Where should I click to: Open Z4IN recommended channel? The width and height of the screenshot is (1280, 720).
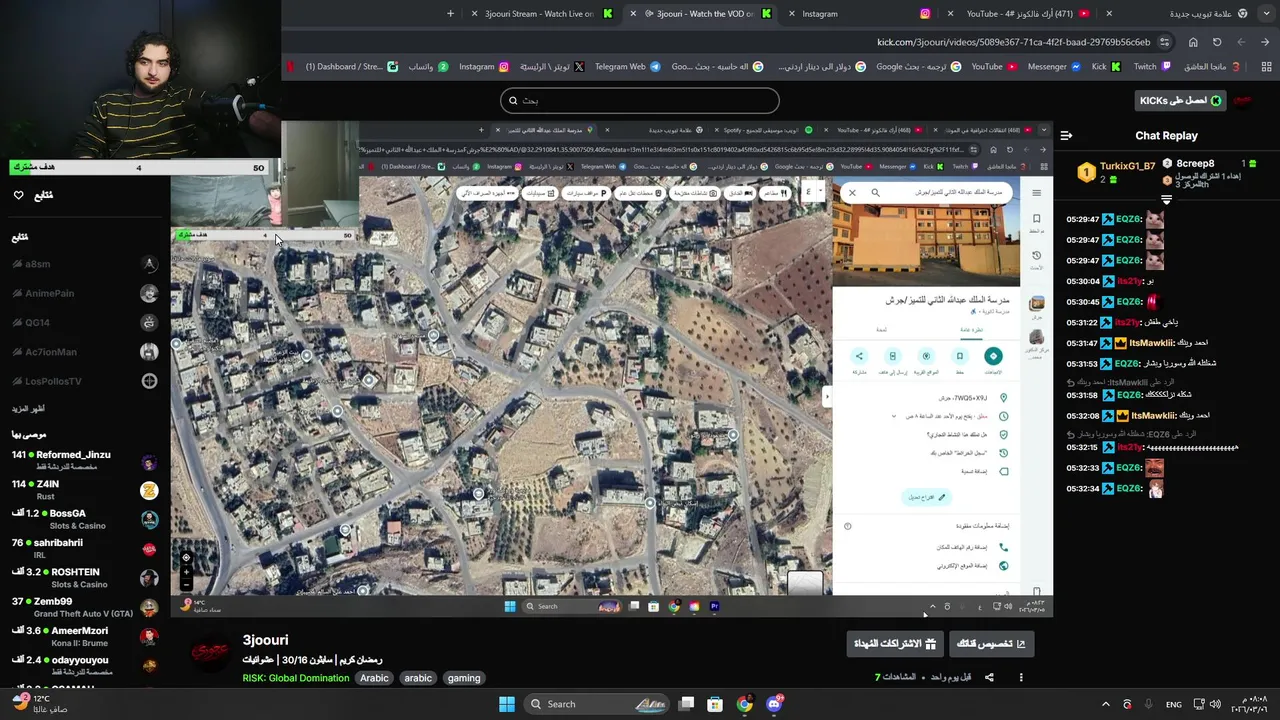click(85, 489)
